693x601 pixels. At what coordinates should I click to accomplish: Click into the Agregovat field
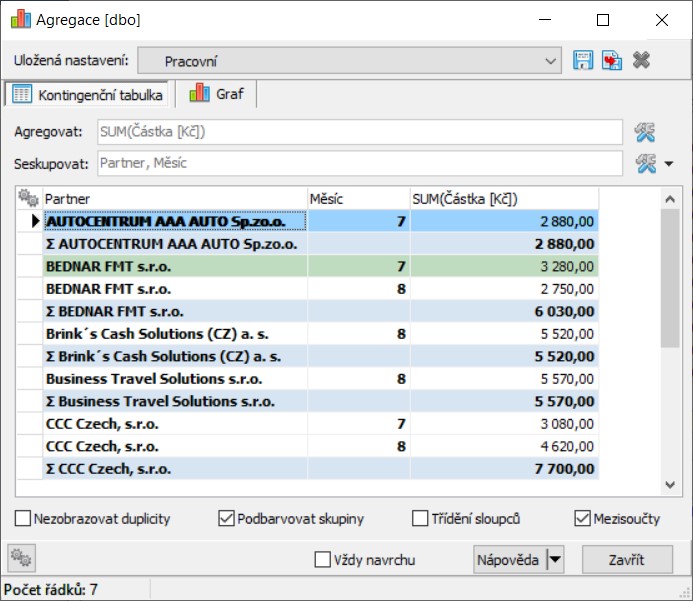click(x=360, y=132)
